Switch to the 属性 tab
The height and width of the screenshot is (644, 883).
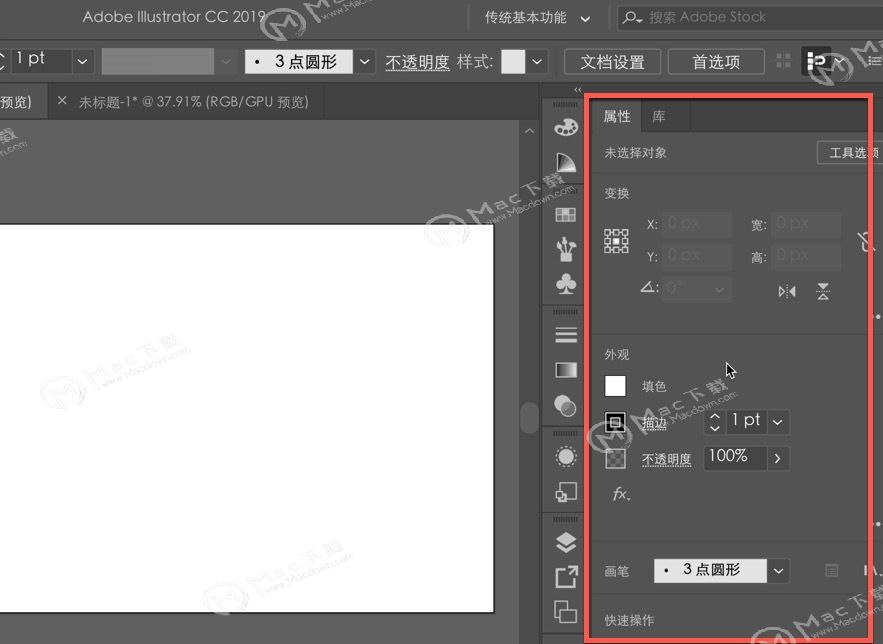point(617,117)
